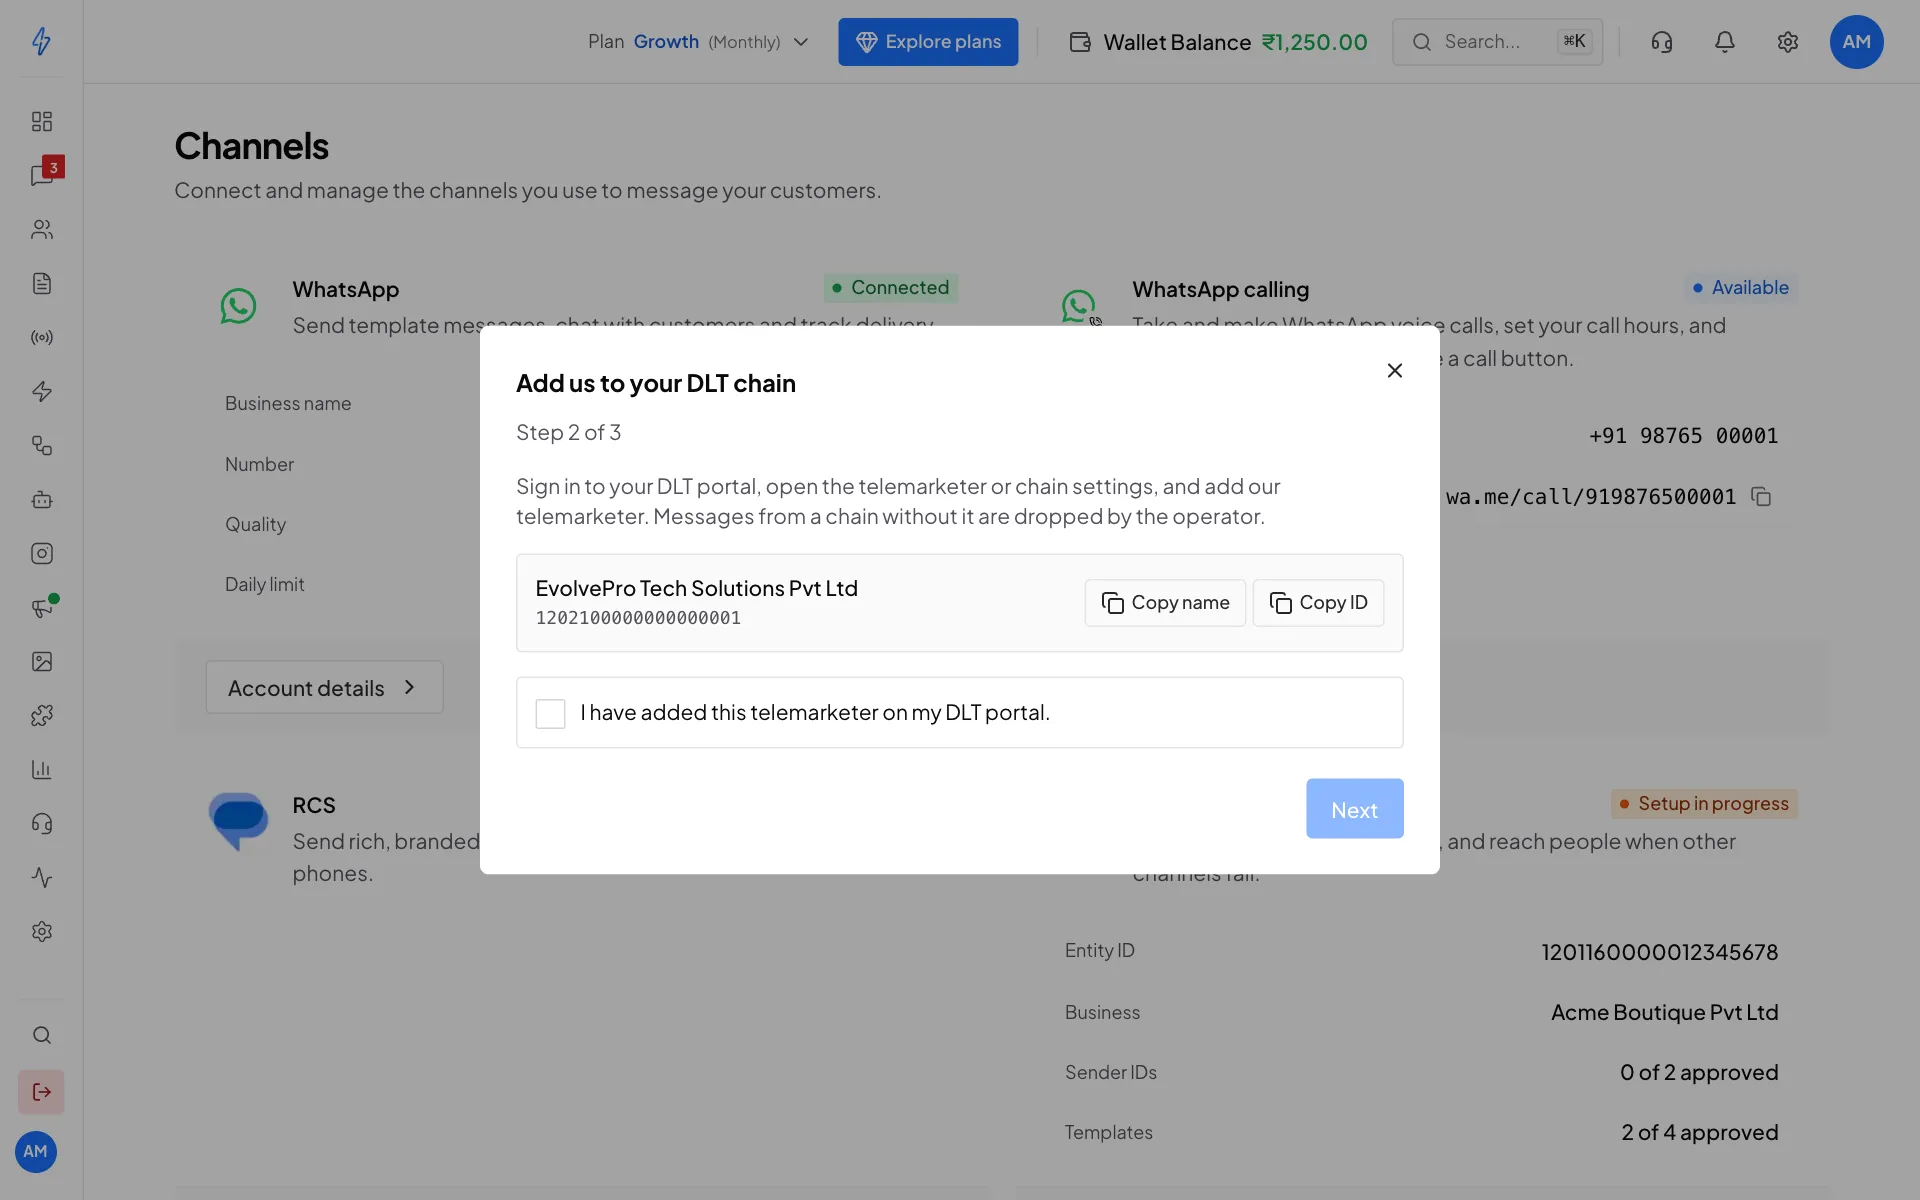This screenshot has height=1200, width=1920.
Task: Open the bar chart analytics icon in sidebar
Action: coord(41,769)
